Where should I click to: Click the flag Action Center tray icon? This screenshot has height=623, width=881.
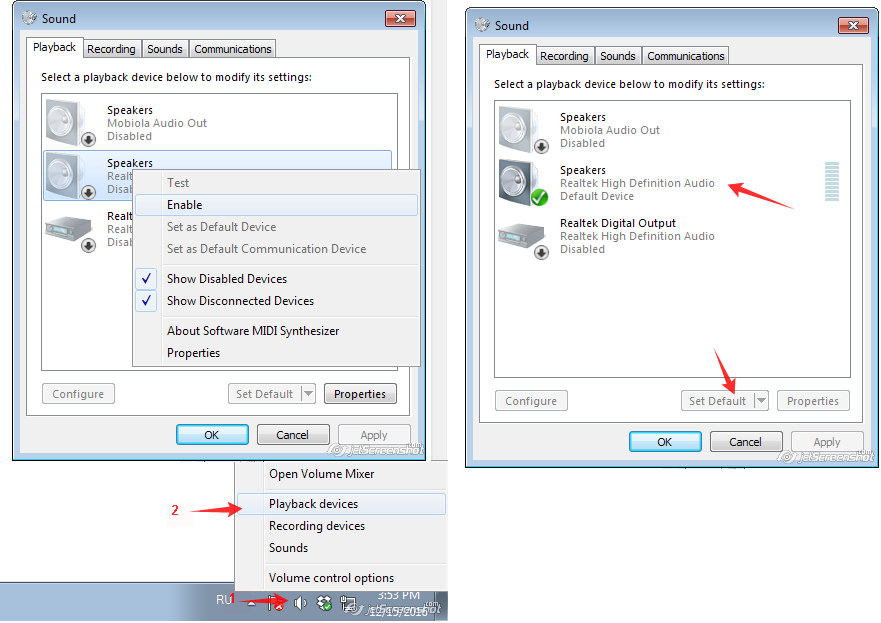[x=275, y=603]
